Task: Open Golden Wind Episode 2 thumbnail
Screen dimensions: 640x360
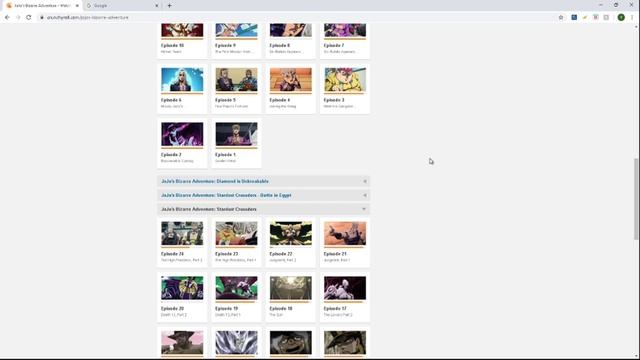Action: click(x=182, y=134)
